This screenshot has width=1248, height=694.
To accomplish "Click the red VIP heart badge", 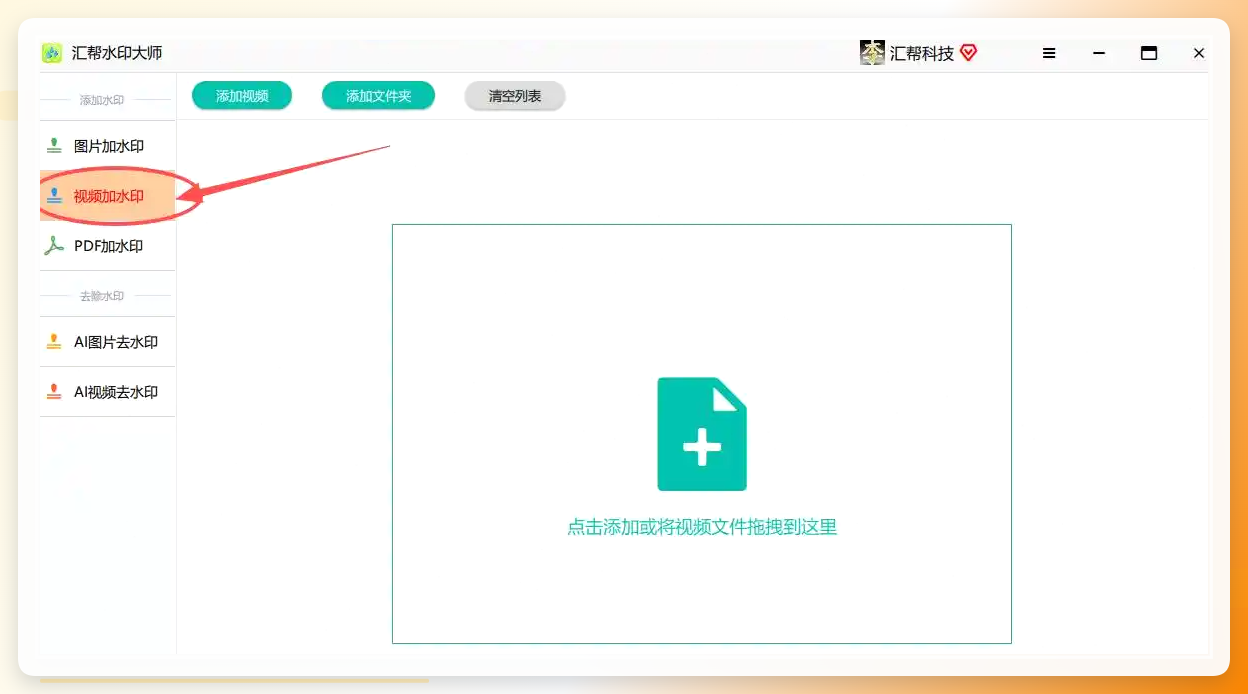I will click(x=968, y=53).
